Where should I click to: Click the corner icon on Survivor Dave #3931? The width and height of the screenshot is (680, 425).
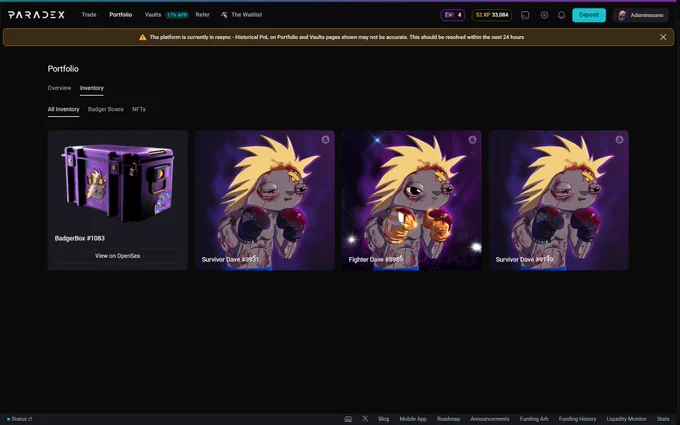[x=325, y=140]
